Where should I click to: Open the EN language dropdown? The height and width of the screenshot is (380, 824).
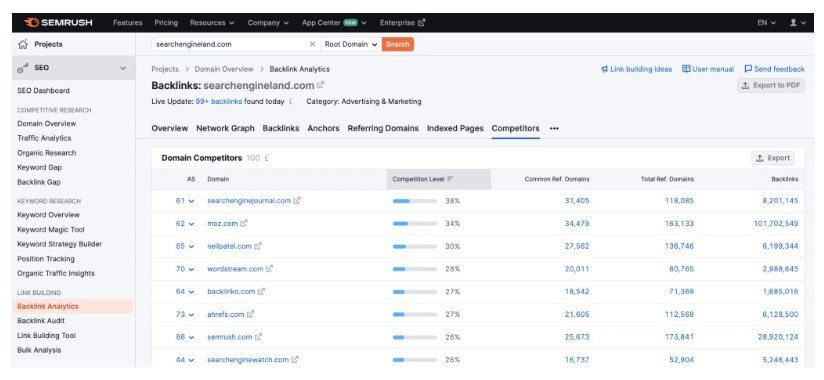click(766, 23)
